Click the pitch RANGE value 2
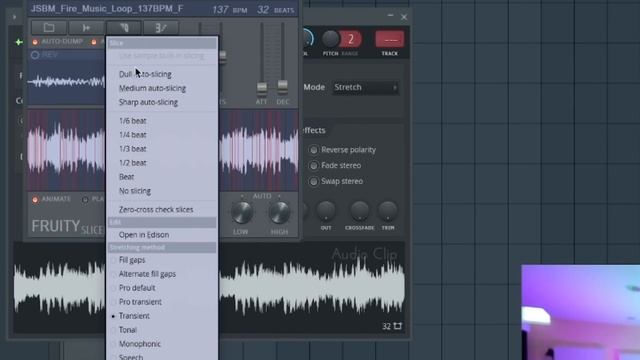 [351, 39]
